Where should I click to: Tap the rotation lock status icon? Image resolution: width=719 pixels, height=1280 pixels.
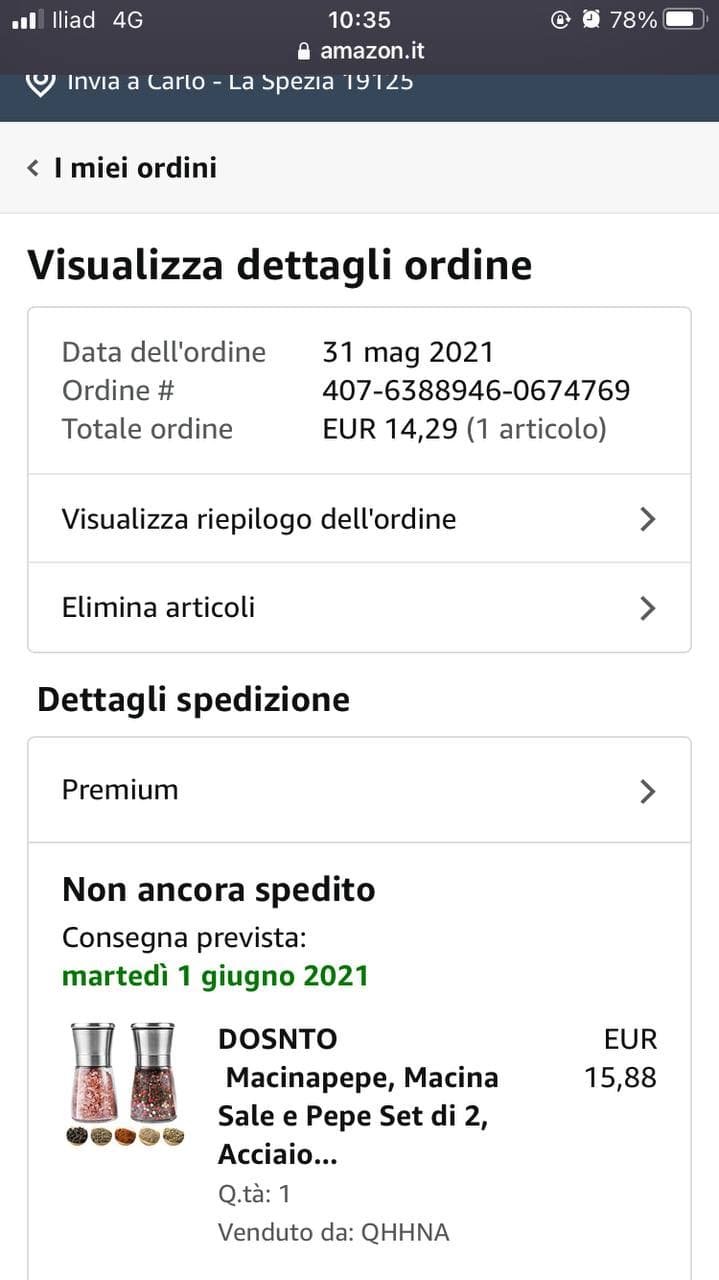561,19
